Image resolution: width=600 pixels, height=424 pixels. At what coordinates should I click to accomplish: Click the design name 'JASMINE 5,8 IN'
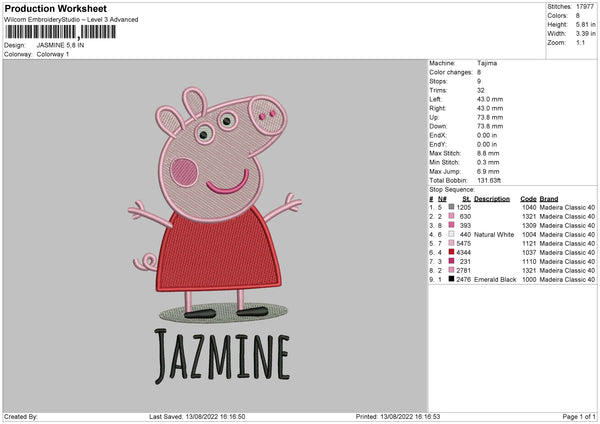60,45
